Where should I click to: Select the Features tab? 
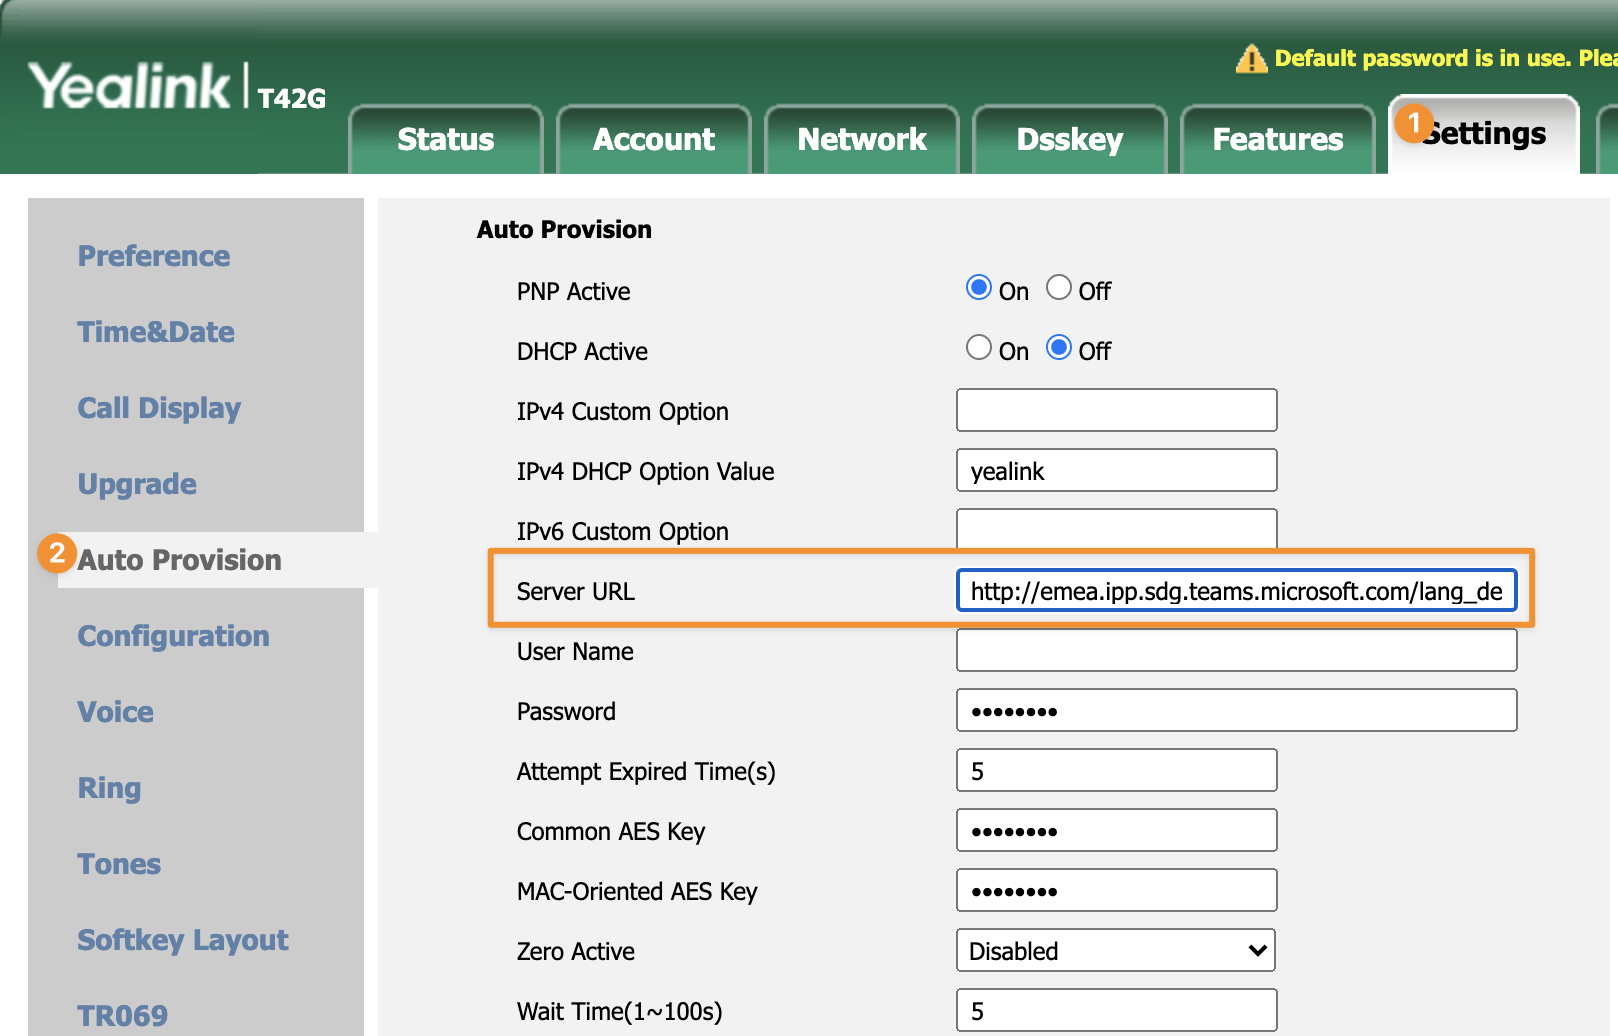1278,140
